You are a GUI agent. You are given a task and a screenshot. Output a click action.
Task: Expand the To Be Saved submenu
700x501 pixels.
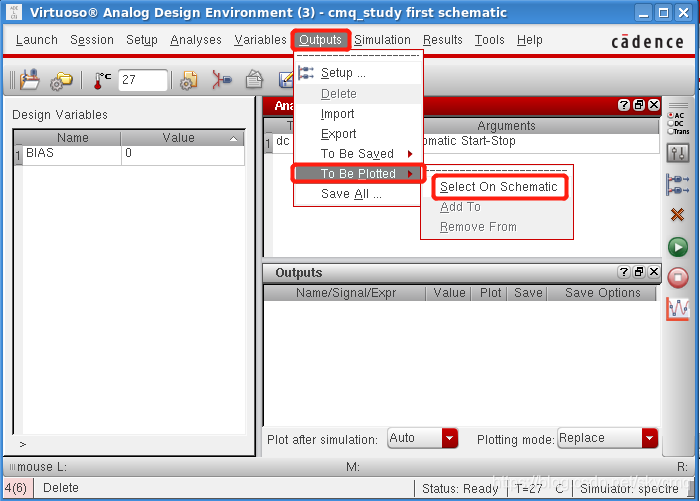tap(358, 154)
